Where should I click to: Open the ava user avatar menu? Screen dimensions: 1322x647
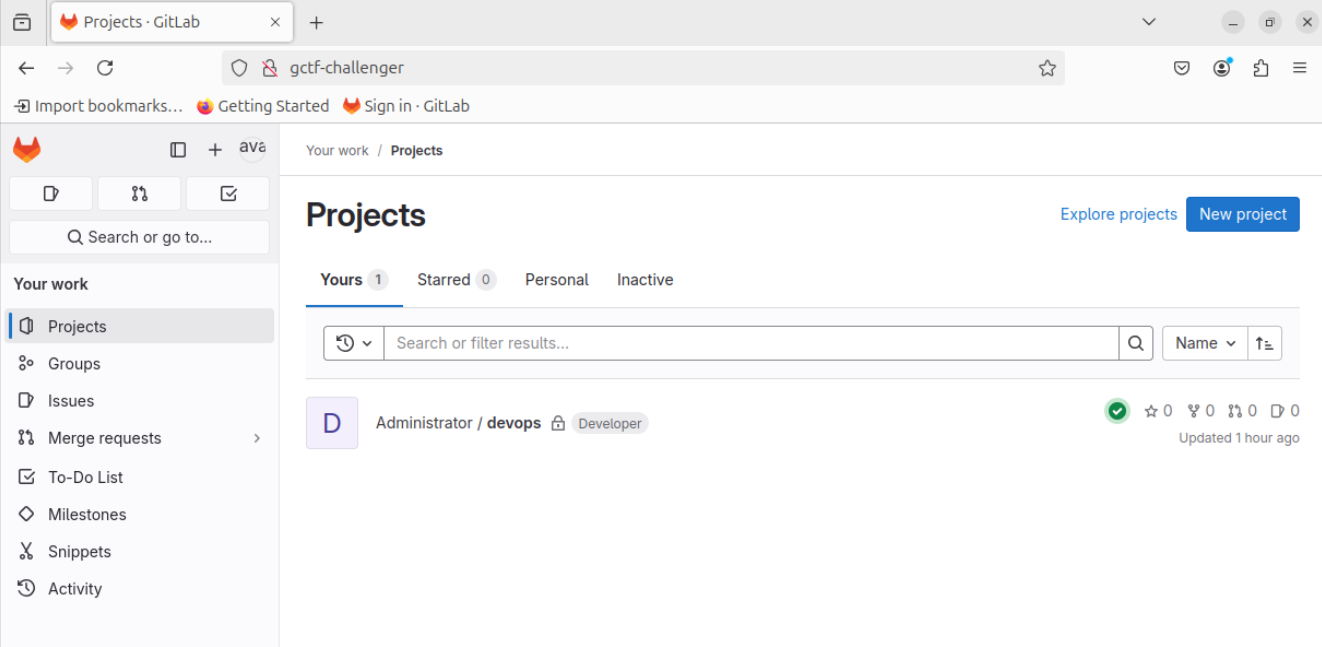point(252,149)
